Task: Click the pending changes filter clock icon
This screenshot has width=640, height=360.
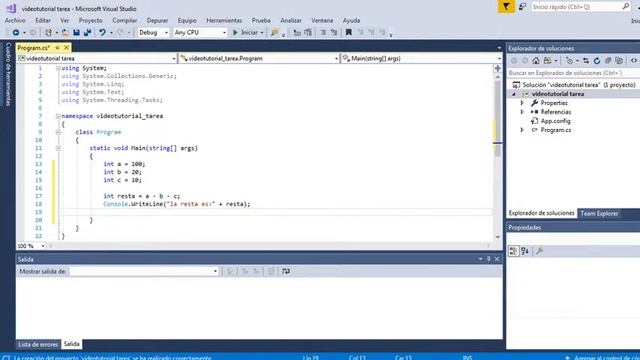Action: [569, 60]
